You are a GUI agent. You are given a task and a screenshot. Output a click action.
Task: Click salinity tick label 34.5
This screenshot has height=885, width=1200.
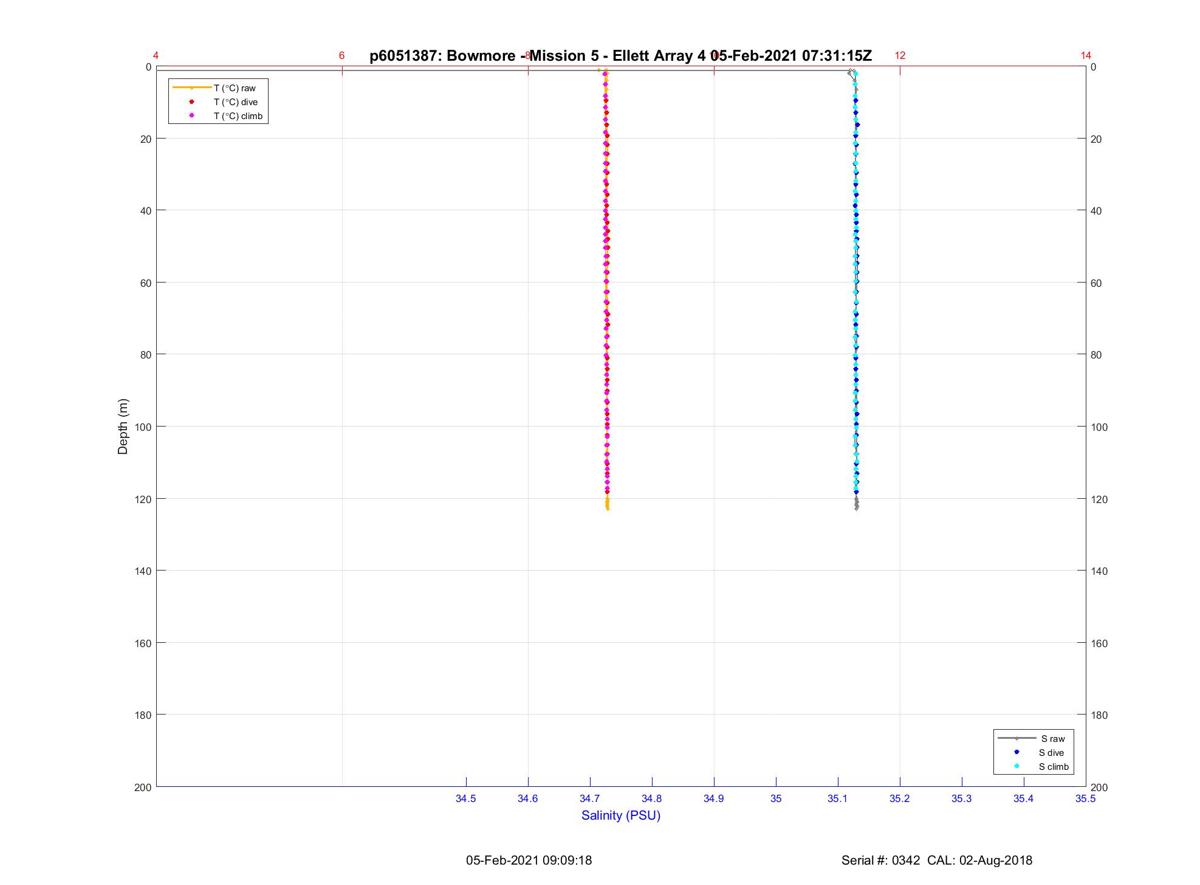[466, 799]
